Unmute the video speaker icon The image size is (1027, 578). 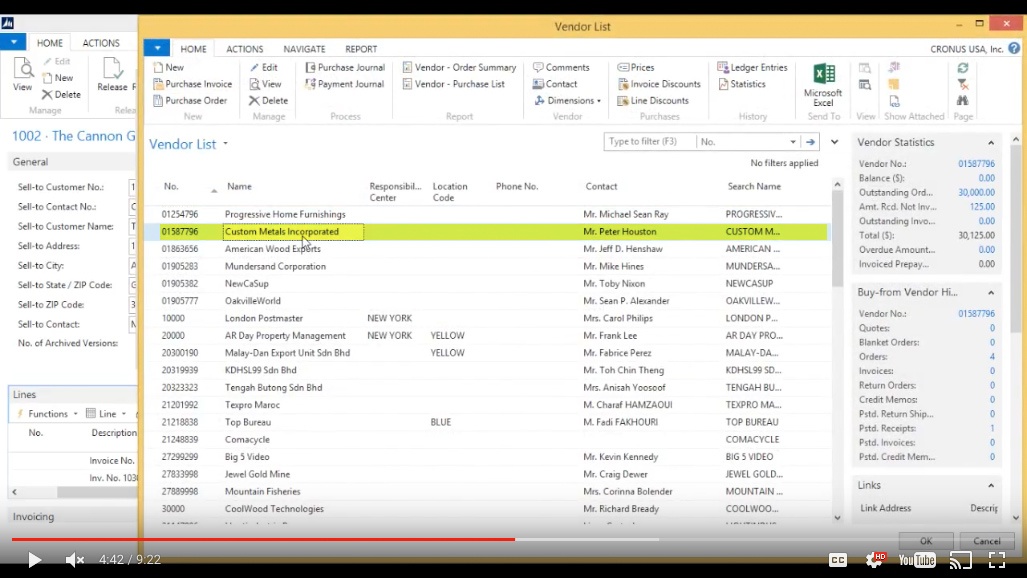[75, 560]
